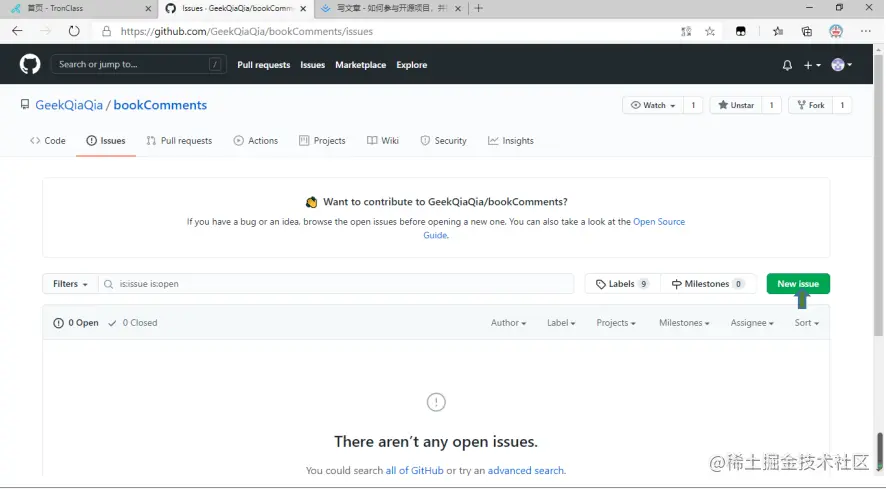Click the is:issue is:open search field

point(336,284)
